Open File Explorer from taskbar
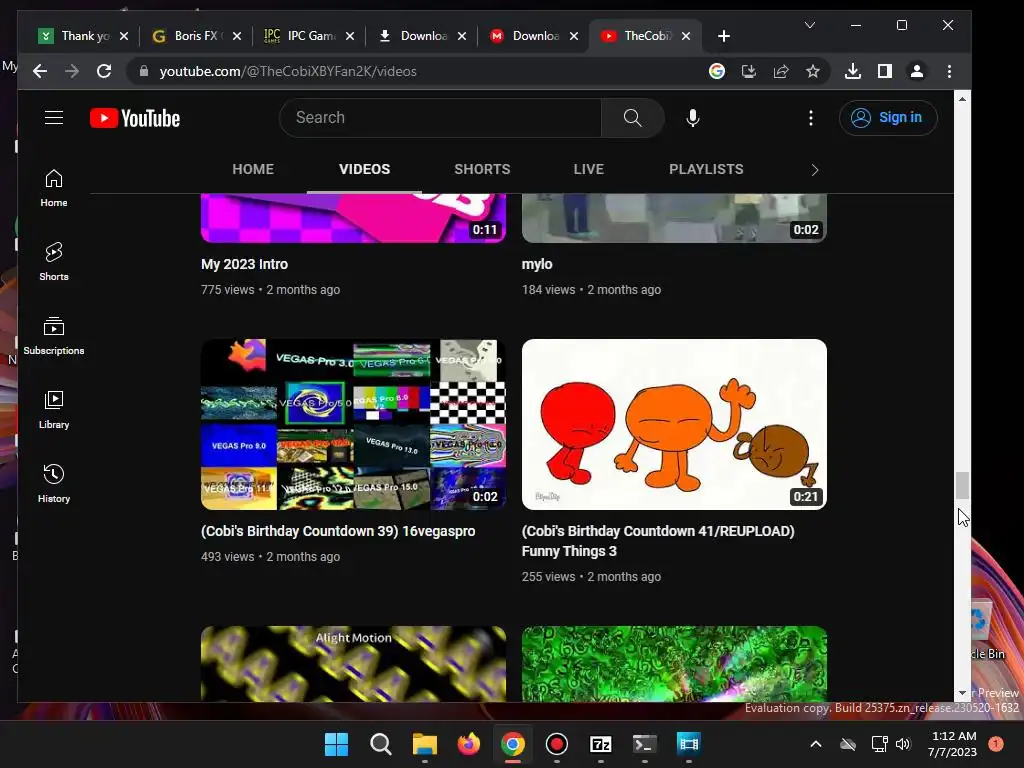This screenshot has height=768, width=1024. click(x=424, y=744)
